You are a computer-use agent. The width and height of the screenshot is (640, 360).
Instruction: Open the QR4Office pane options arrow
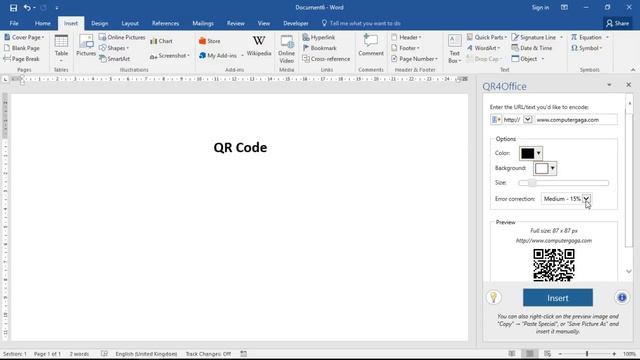tap(609, 85)
